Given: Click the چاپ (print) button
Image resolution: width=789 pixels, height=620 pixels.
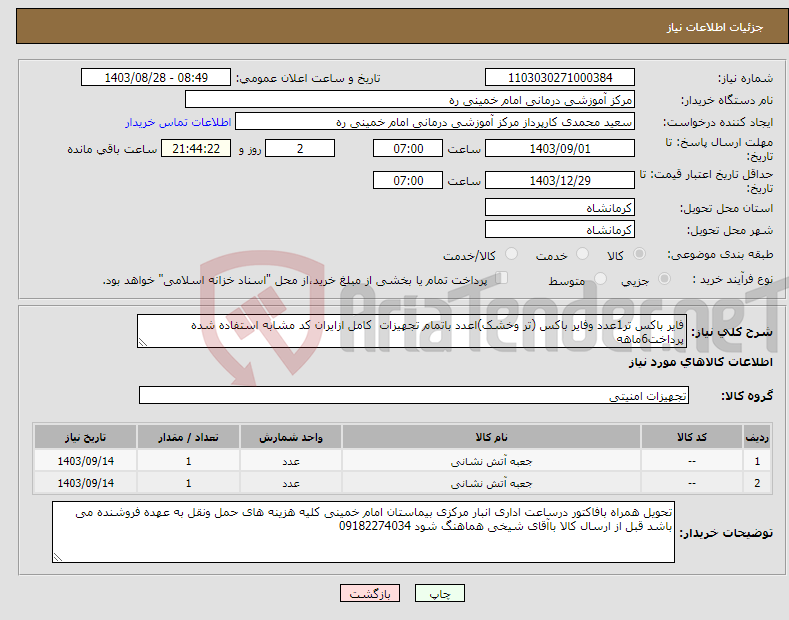Looking at the screenshot, I should (439, 593).
